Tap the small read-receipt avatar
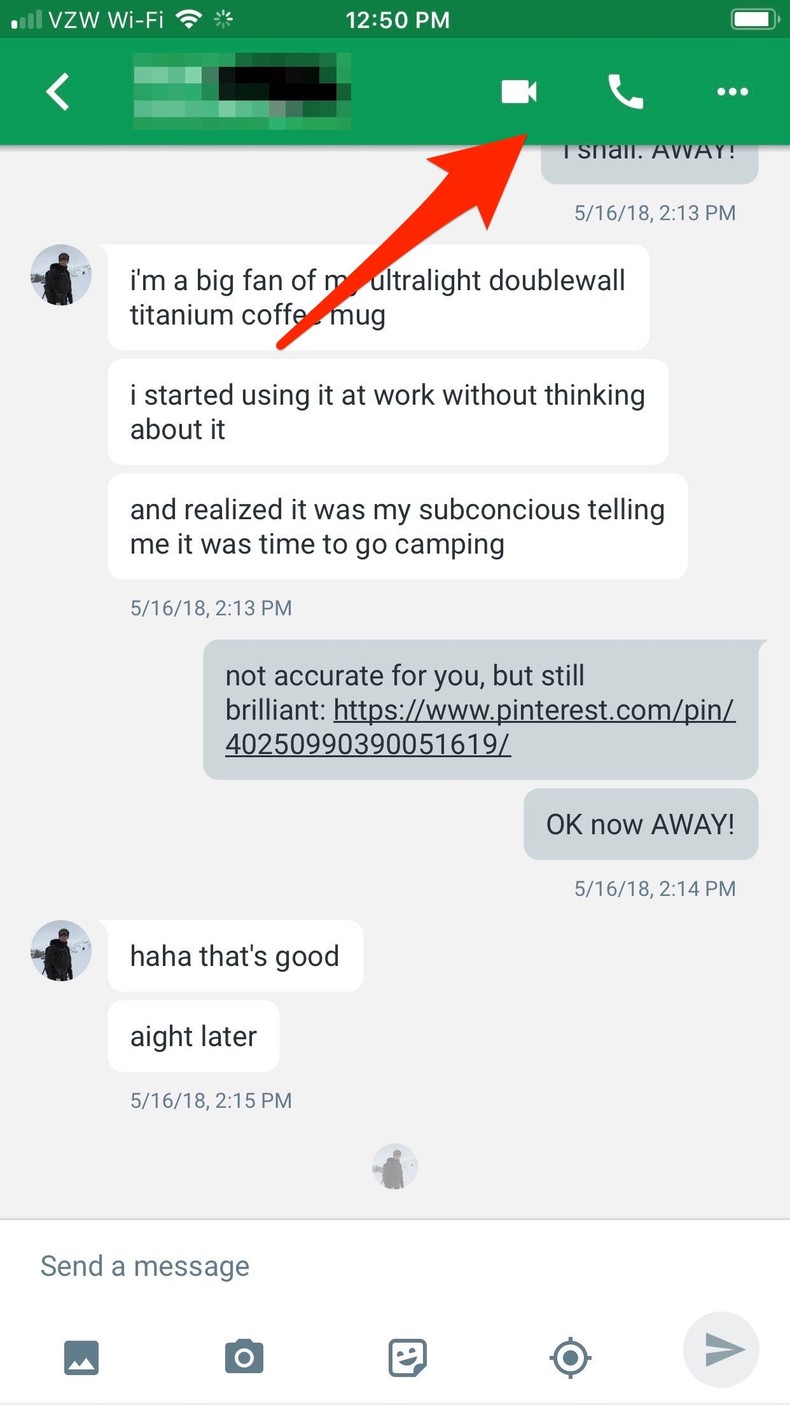The image size is (790, 1405). pos(395,1166)
